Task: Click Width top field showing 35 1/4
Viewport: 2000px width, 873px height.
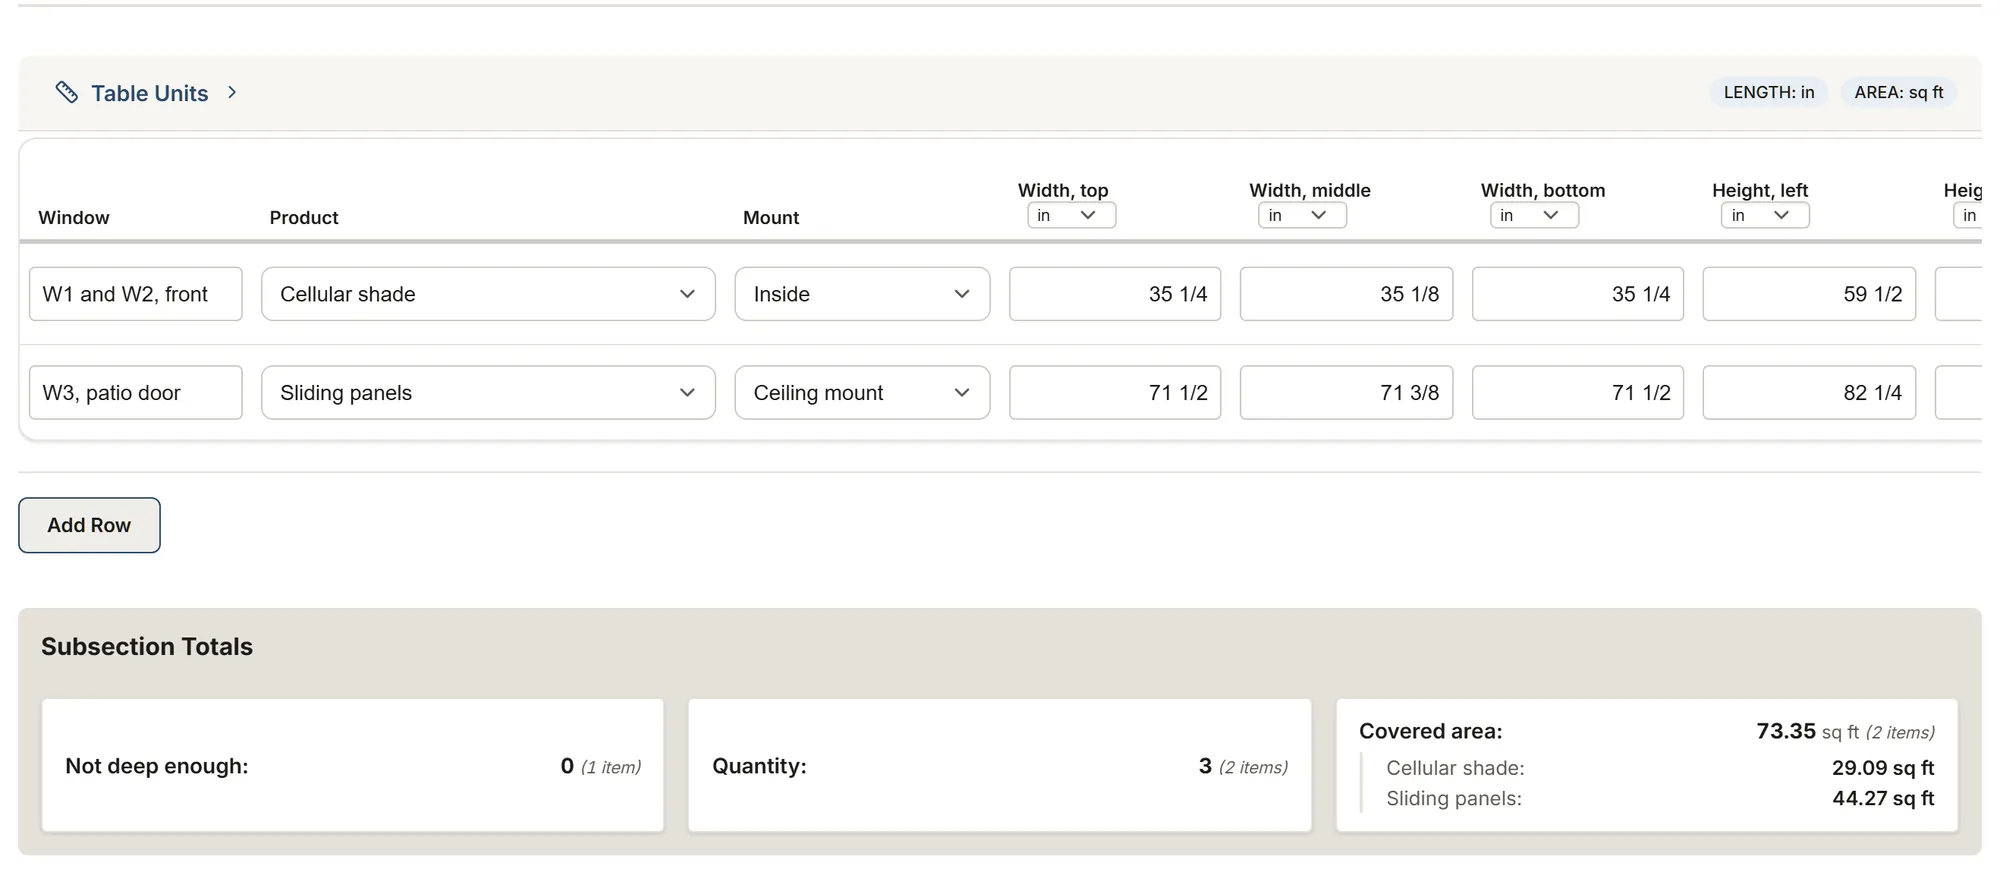Action: pos(1115,294)
